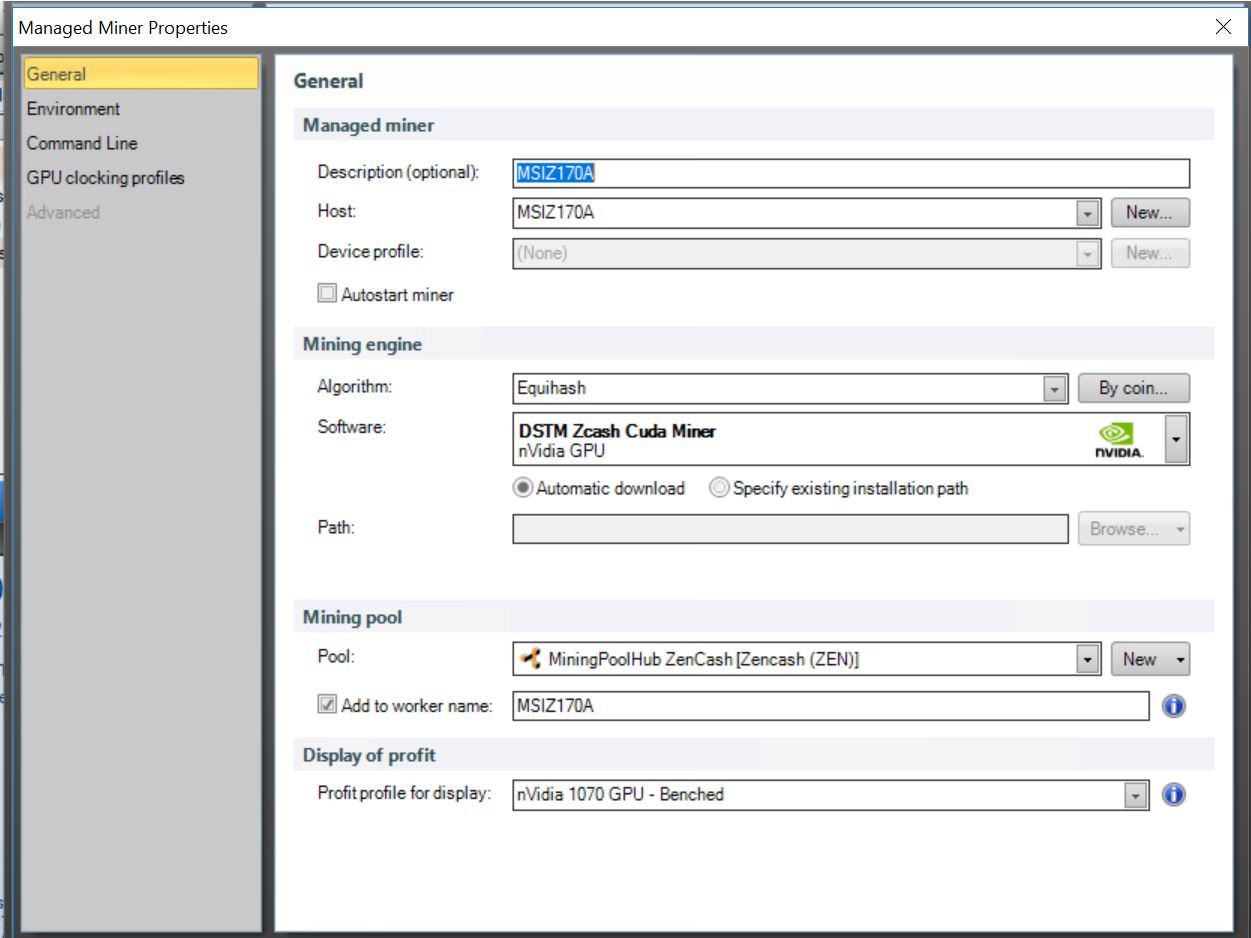1251x938 pixels.
Task: Click the New button next to Pool
Action: pyautogui.click(x=1139, y=659)
